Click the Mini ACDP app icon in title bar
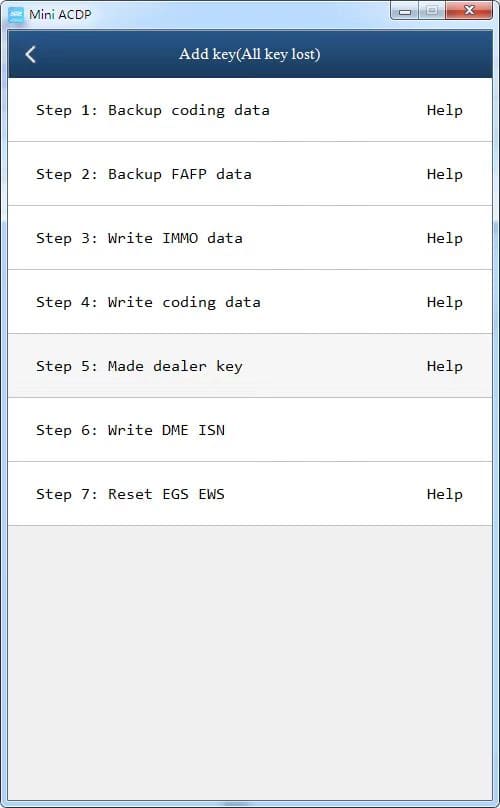 (16, 14)
